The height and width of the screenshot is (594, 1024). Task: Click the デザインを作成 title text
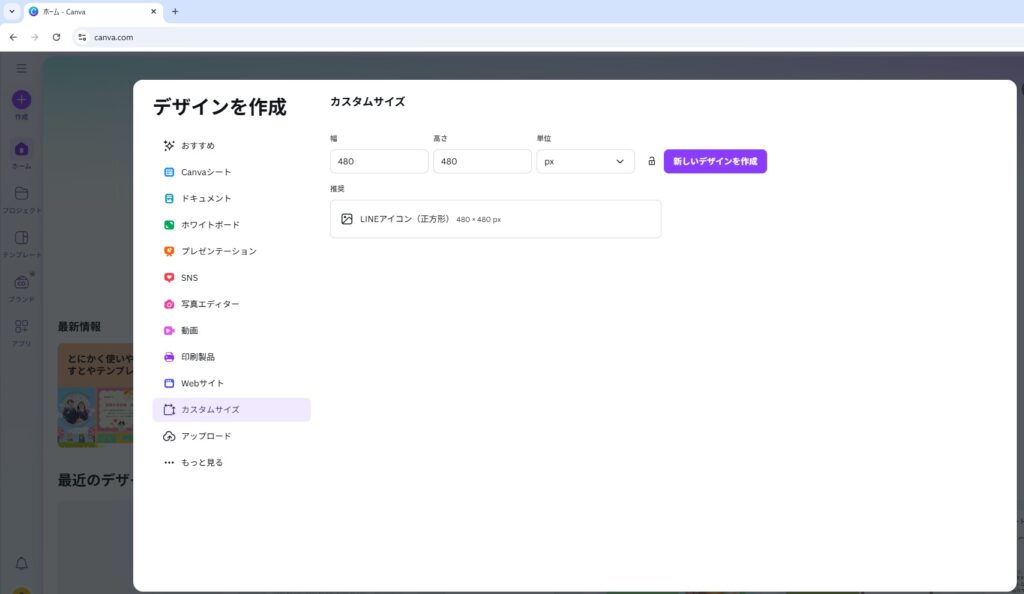tap(219, 107)
